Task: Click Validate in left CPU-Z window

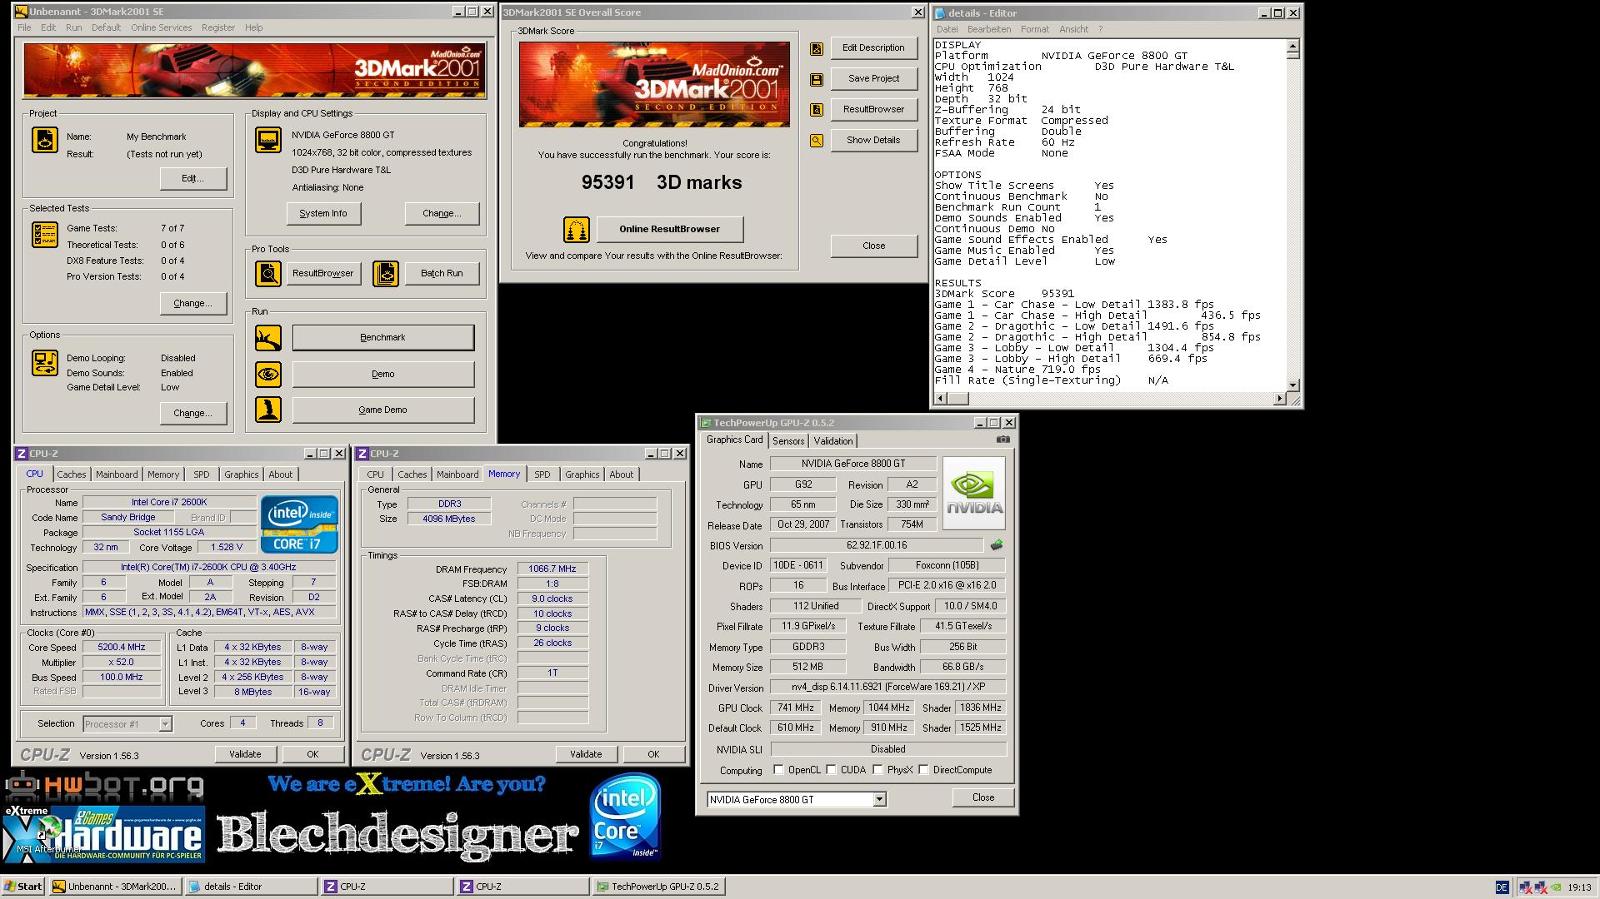Action: click(245, 754)
